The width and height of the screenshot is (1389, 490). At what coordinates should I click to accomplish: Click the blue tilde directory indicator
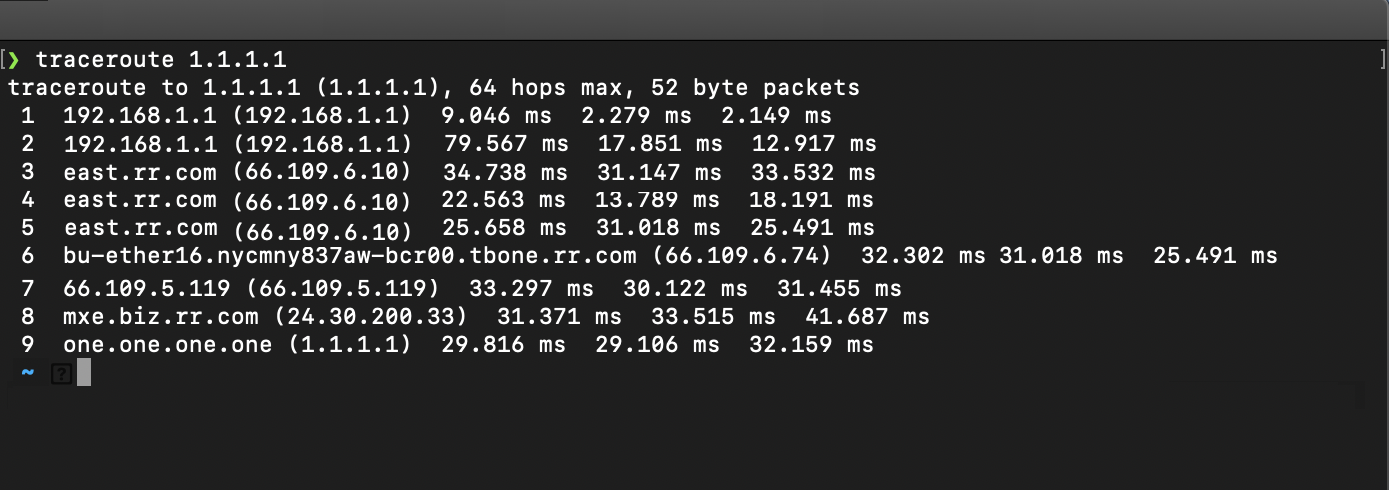[x=28, y=373]
